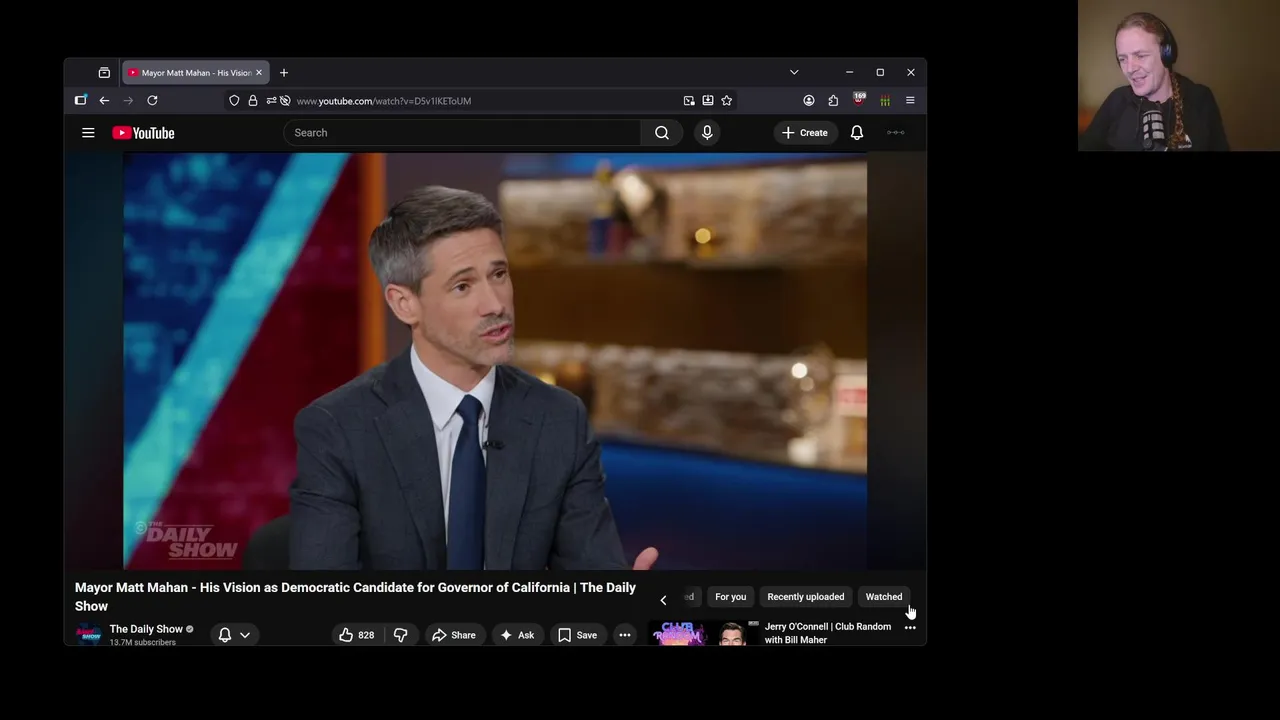List all tabs with the dropdown arrow
This screenshot has height=720, width=1280.
point(794,73)
